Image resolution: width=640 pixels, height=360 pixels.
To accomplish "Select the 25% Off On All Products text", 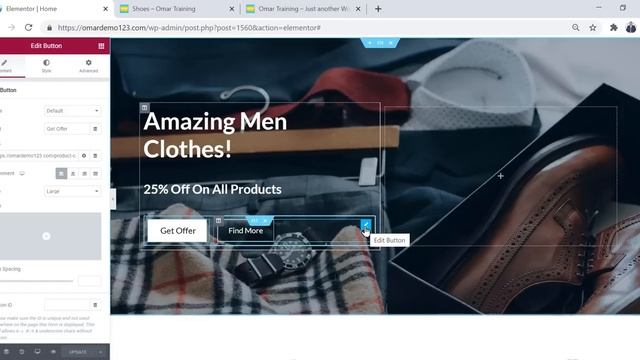I will (x=212, y=189).
